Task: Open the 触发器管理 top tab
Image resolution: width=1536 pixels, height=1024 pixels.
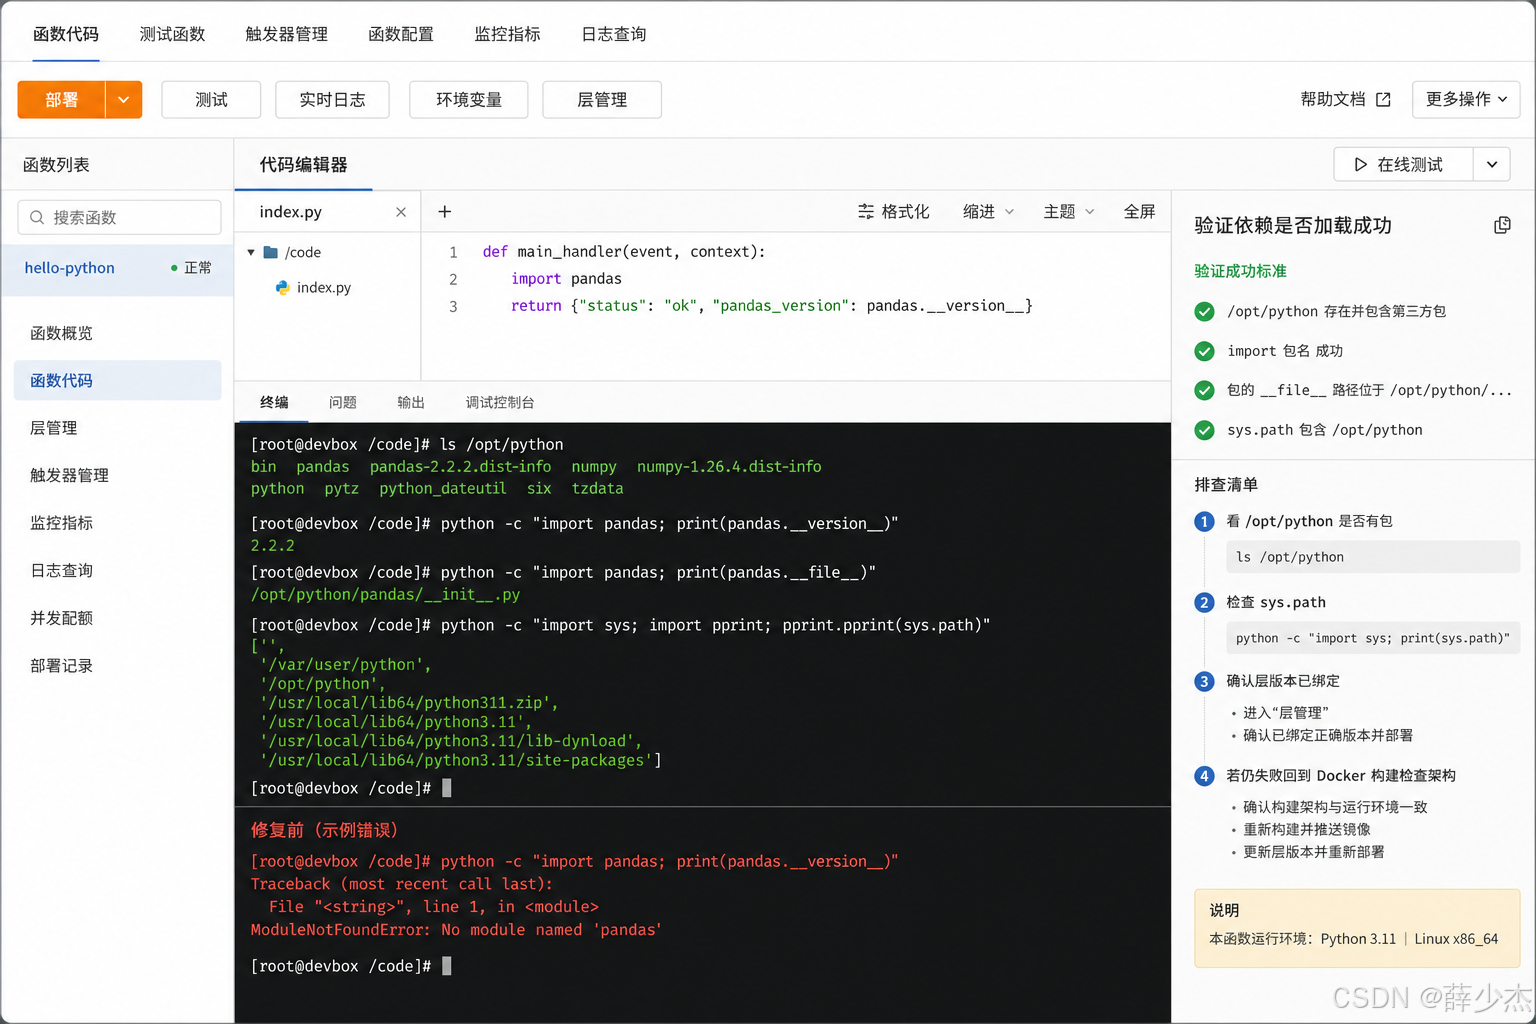Action: pyautogui.click(x=287, y=34)
